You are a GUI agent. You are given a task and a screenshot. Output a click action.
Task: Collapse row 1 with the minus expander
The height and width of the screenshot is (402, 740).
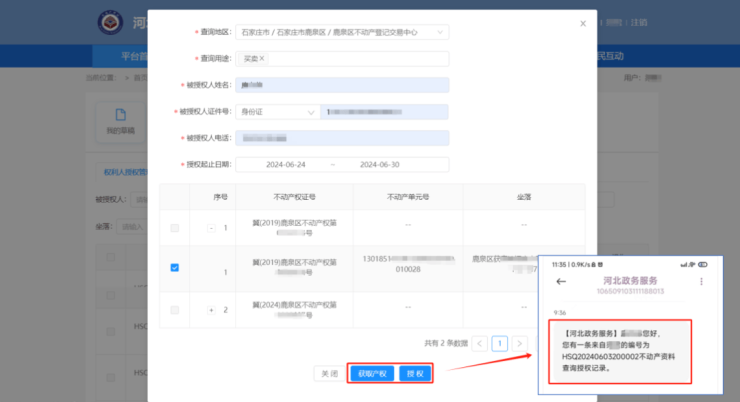[212, 228]
